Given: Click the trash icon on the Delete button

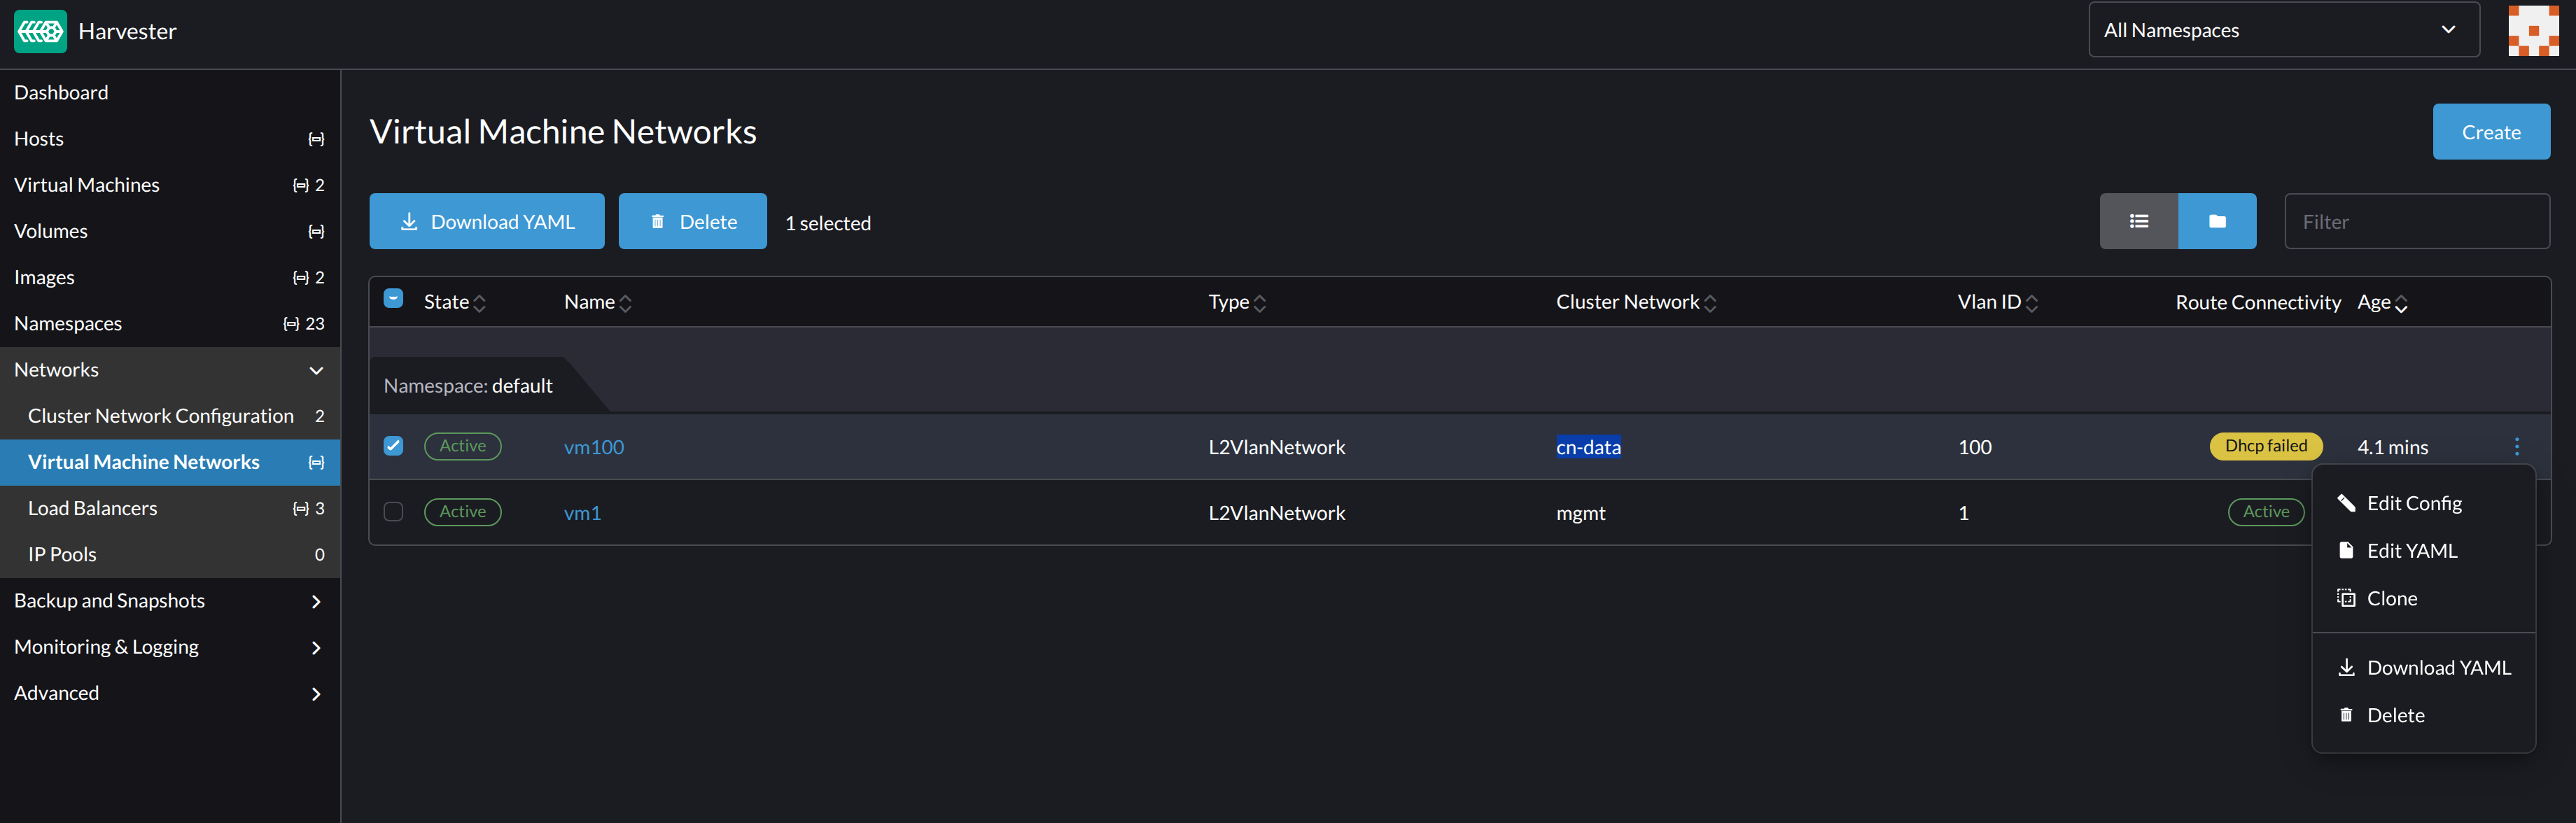Looking at the screenshot, I should click(x=659, y=220).
